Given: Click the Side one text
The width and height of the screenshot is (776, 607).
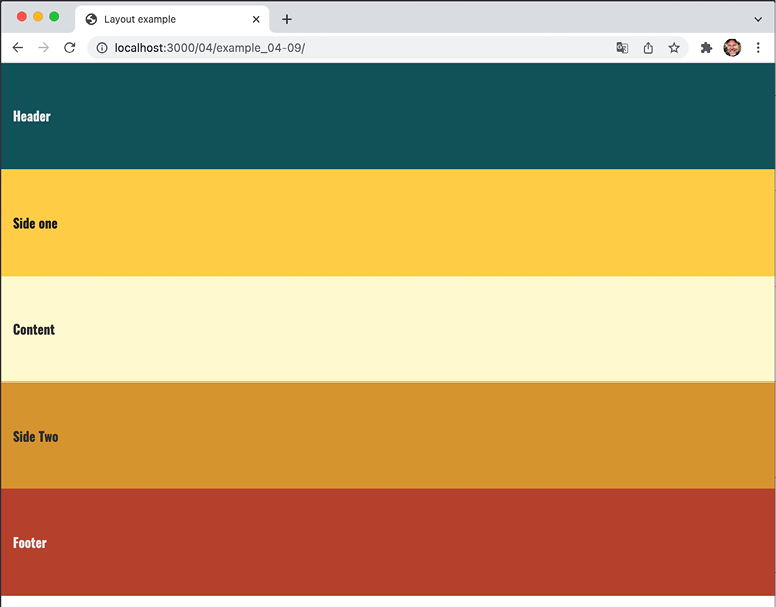Looking at the screenshot, I should click(35, 223).
